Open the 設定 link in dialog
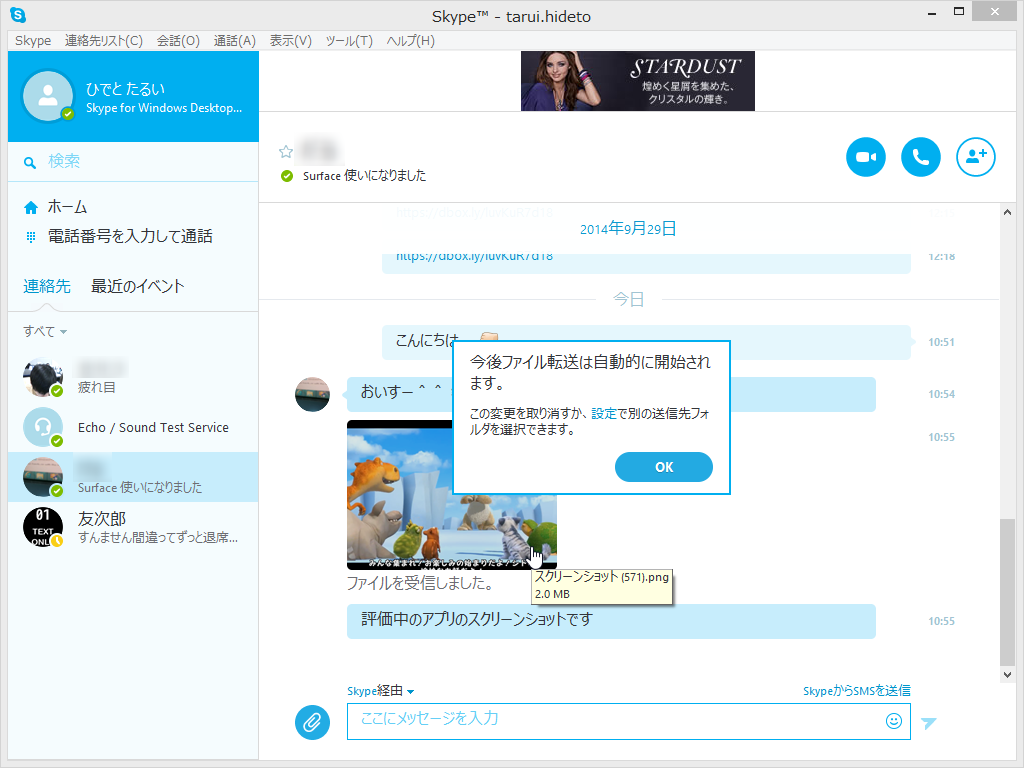1024x768 pixels. [x=604, y=413]
